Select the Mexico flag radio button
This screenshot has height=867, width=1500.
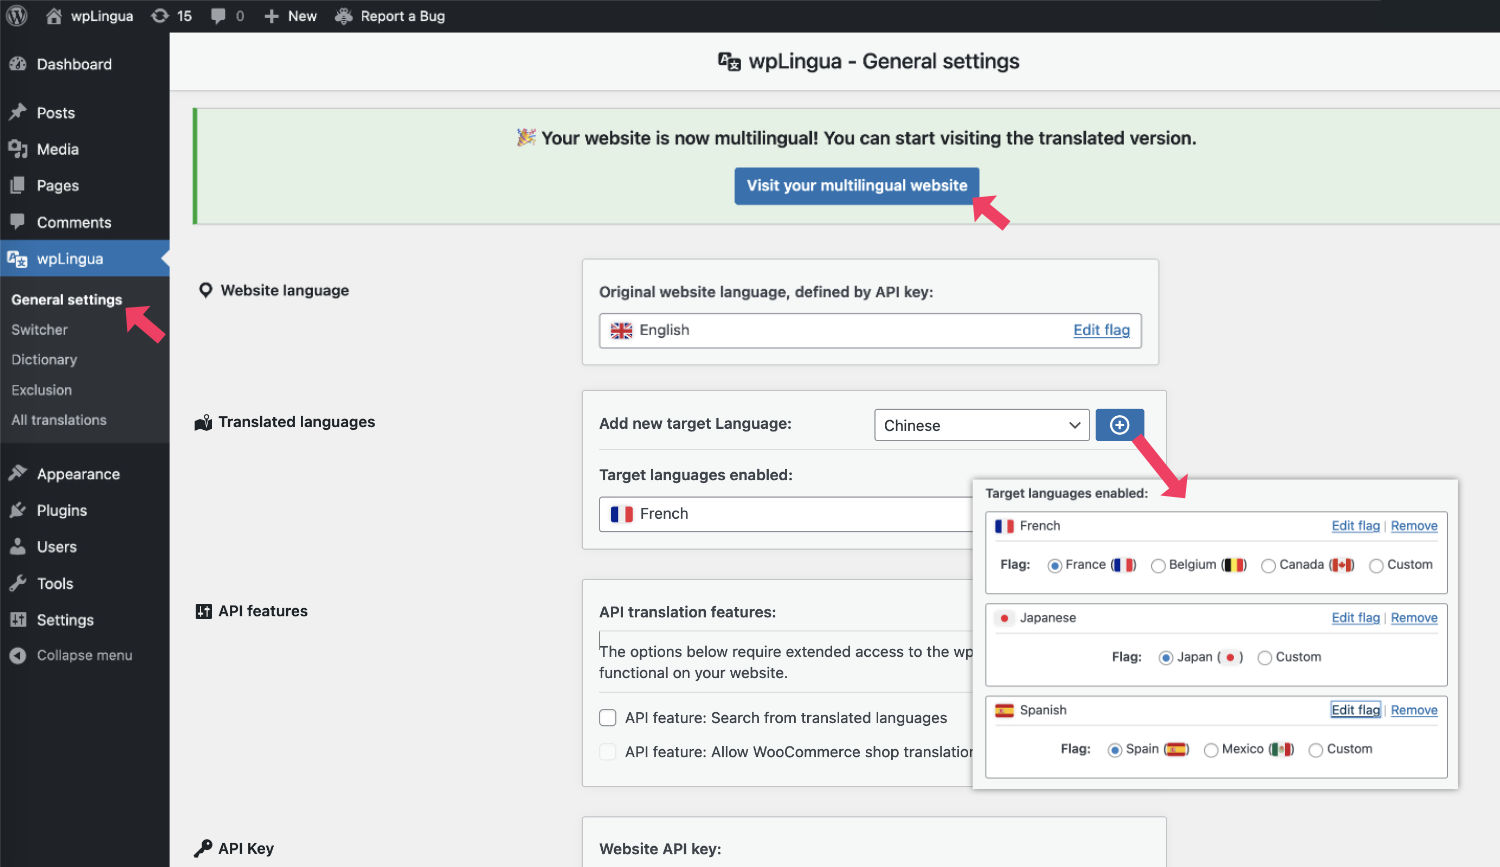[1211, 750]
